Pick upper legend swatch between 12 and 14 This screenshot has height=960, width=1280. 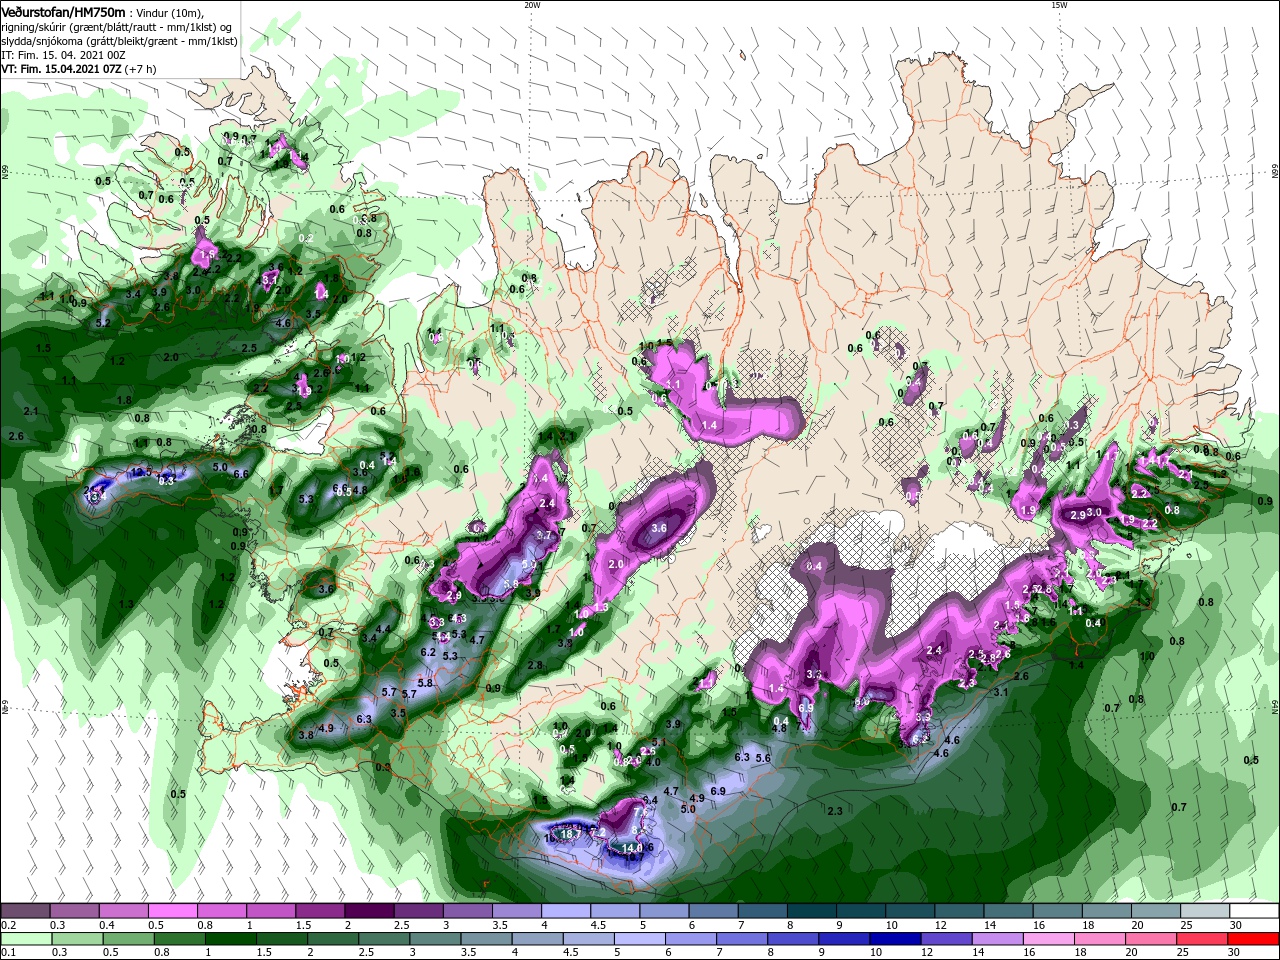960,911
